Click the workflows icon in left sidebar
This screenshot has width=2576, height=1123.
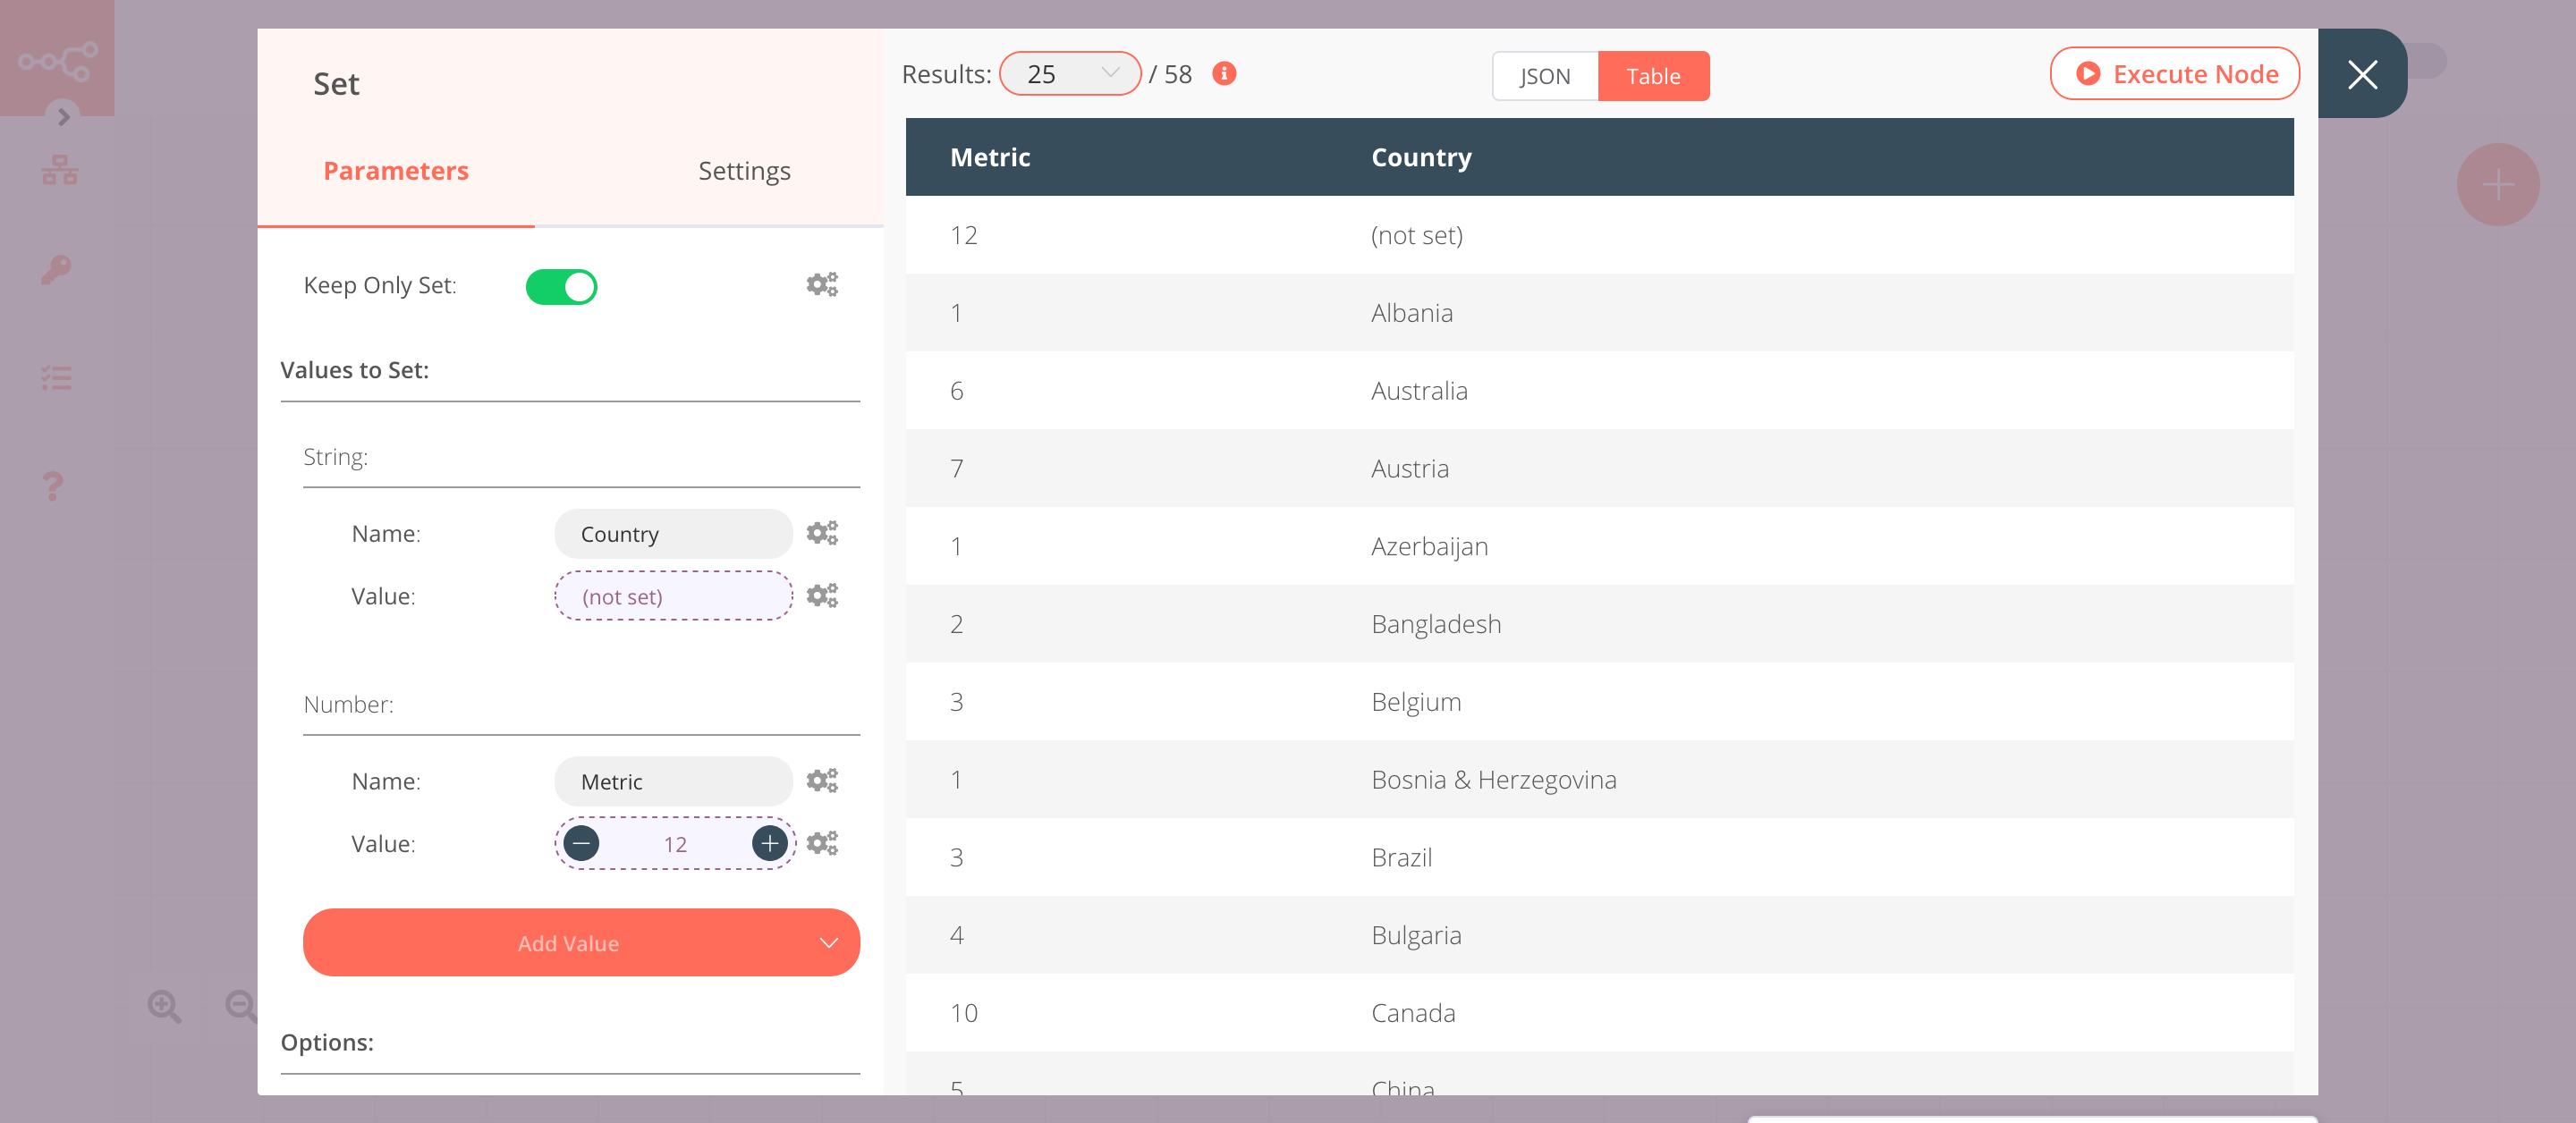point(59,169)
